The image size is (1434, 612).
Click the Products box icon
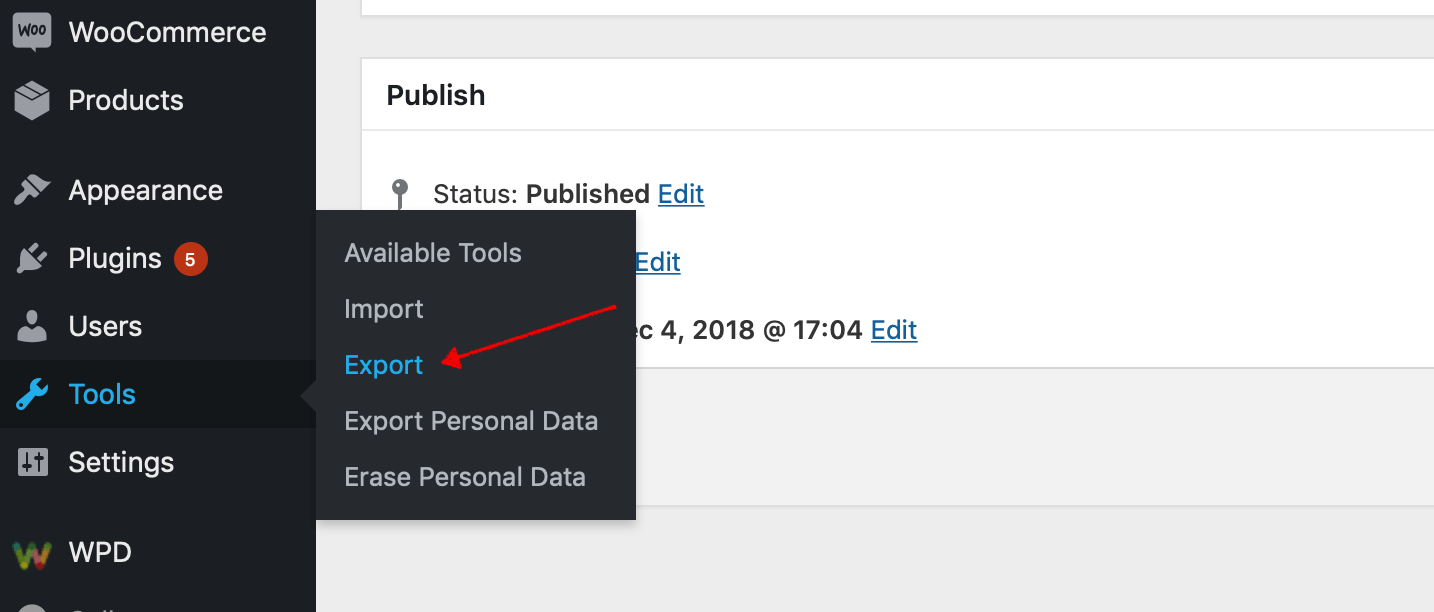click(32, 100)
